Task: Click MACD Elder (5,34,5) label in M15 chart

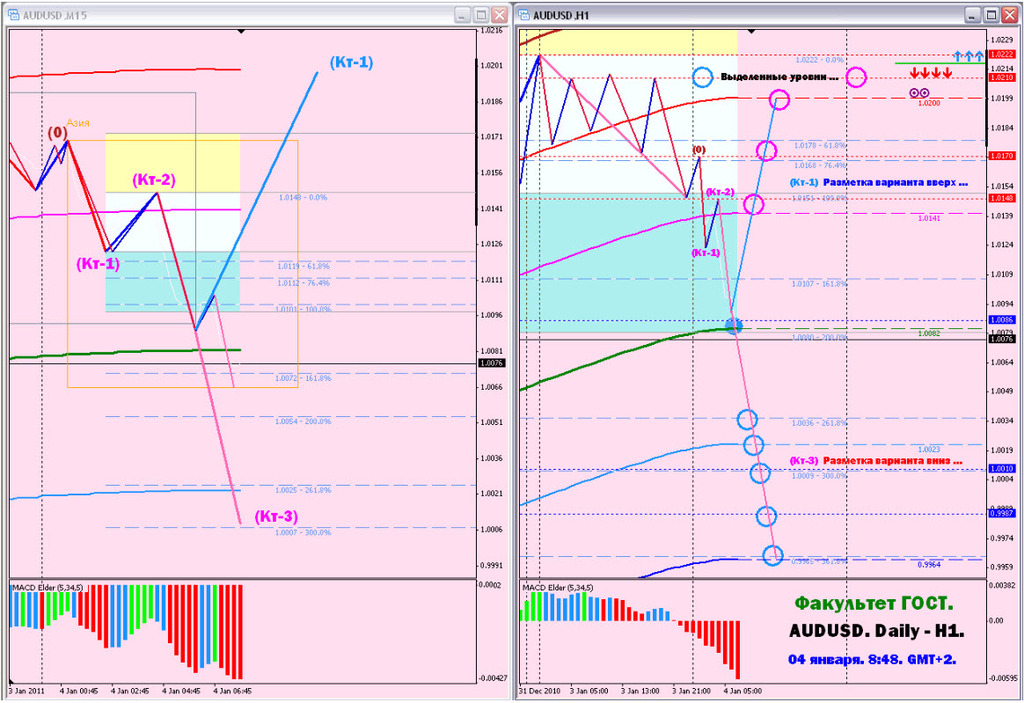Action: [48, 588]
